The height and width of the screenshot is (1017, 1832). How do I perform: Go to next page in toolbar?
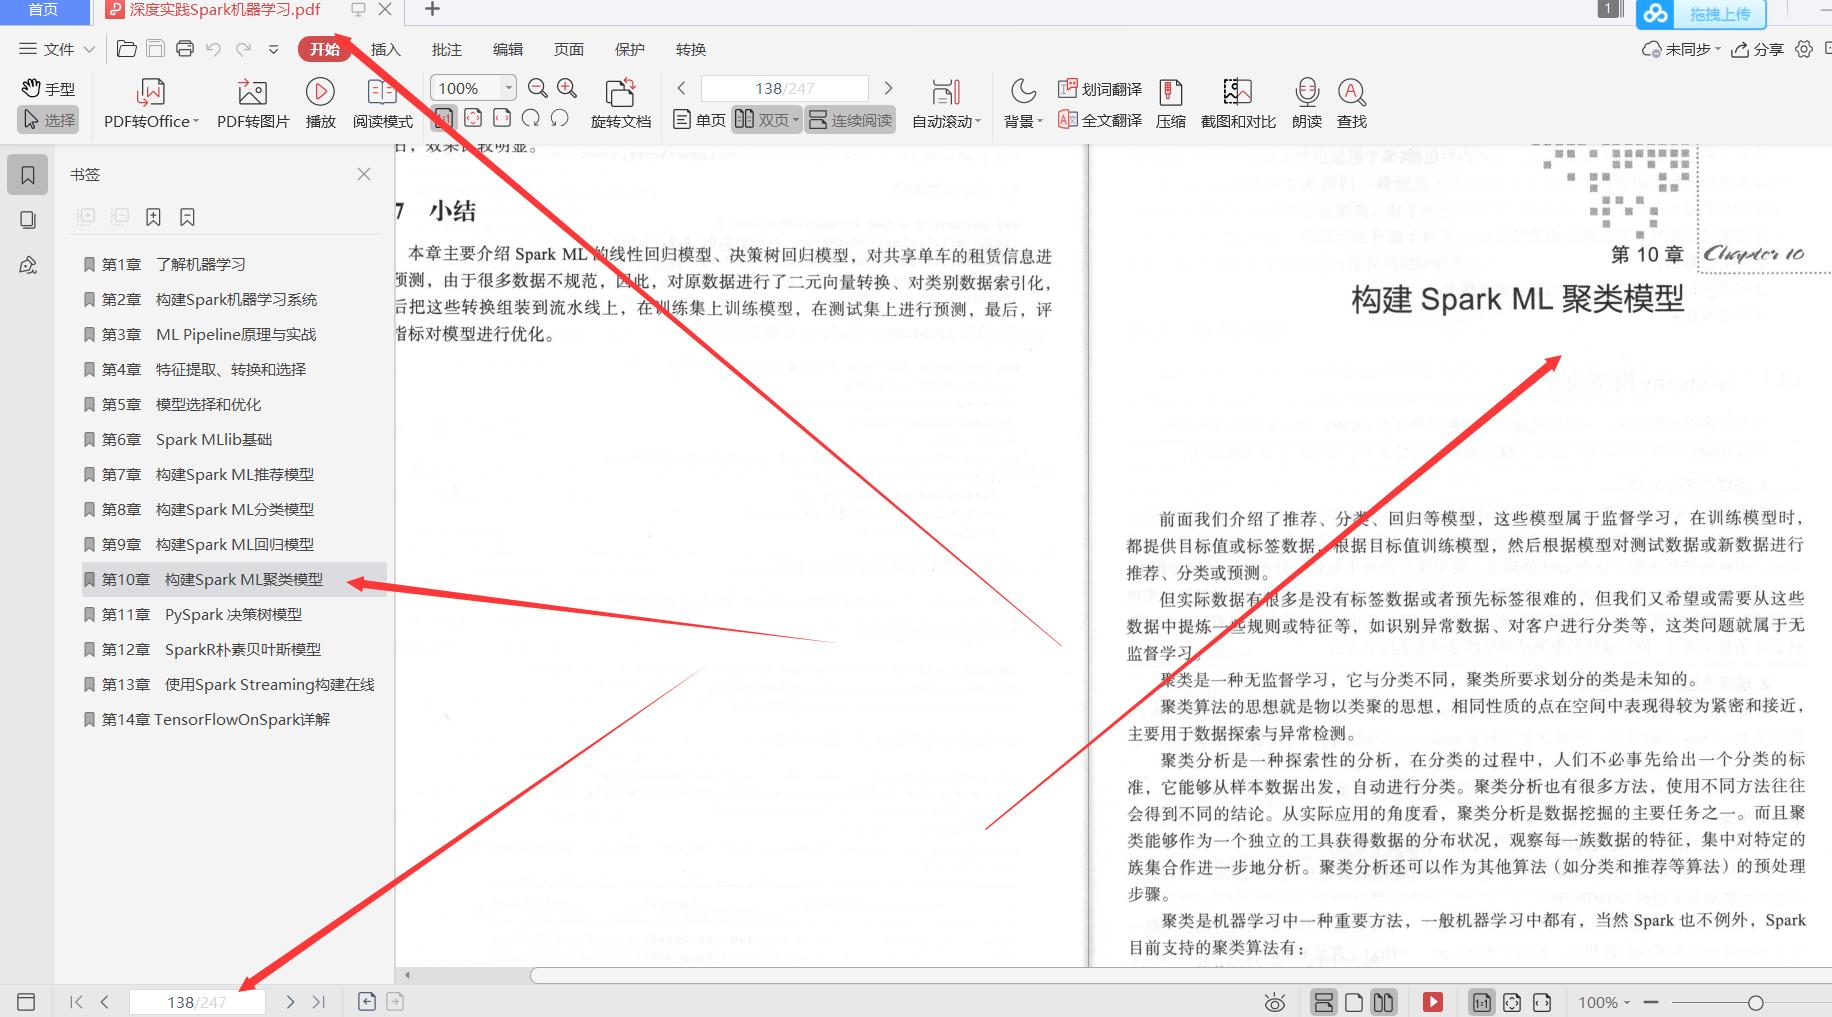point(888,88)
